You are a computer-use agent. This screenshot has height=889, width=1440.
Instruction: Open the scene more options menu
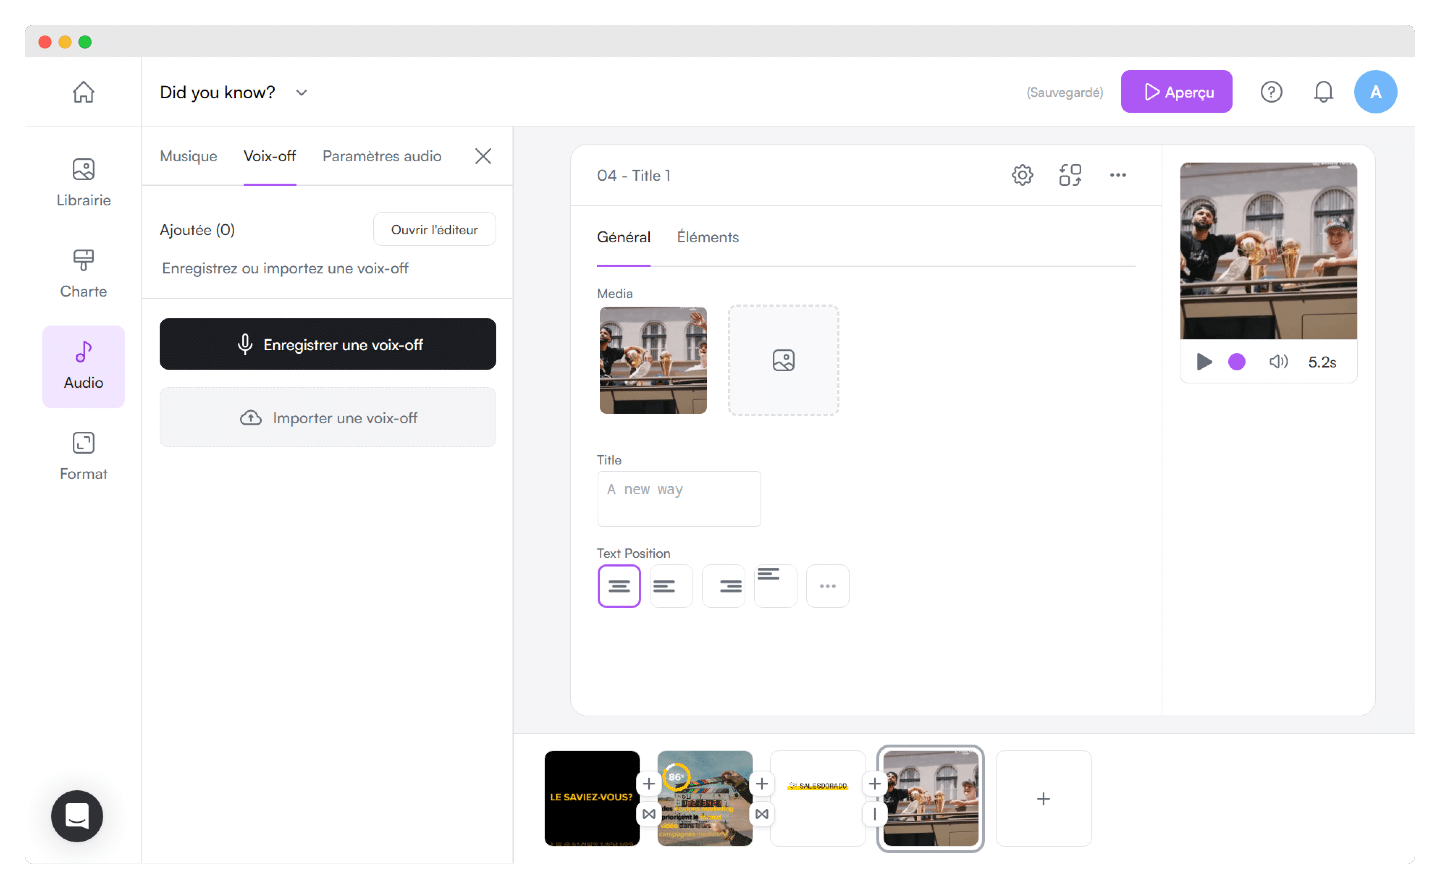(1118, 175)
